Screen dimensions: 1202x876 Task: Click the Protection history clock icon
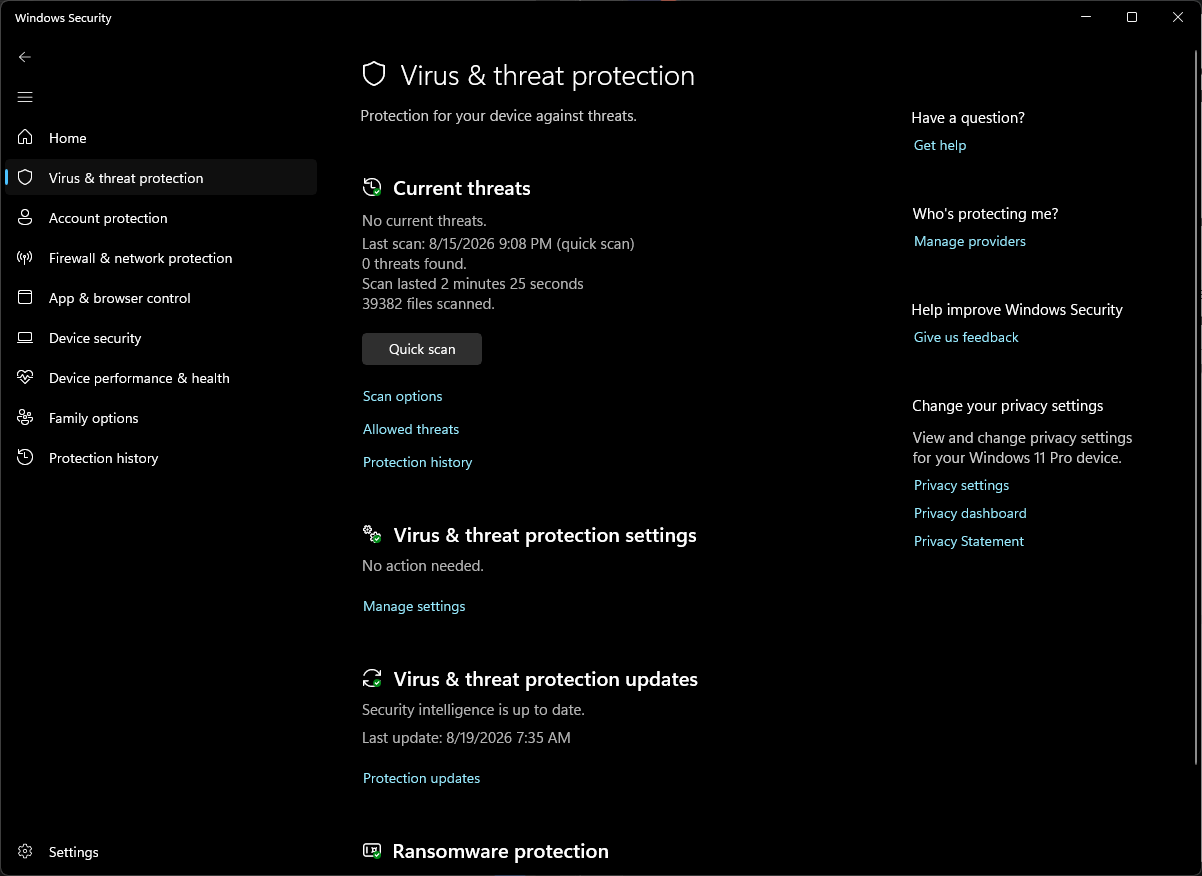coord(26,457)
